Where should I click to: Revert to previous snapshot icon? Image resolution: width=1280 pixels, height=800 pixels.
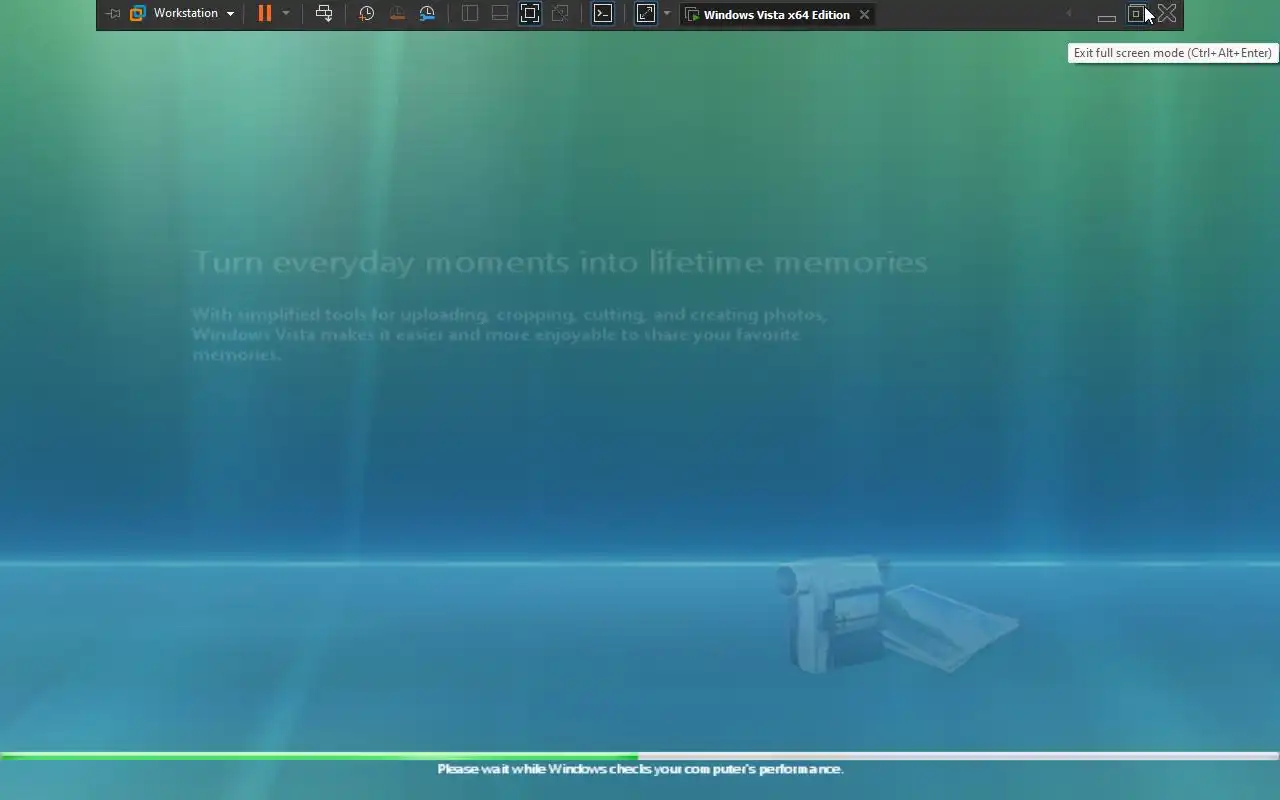397,14
